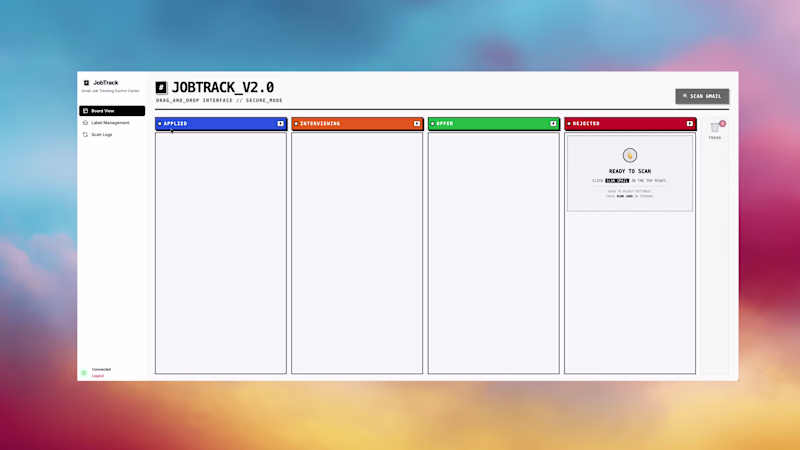Click the pointing-hand icon above READY TO SCAN
This screenshot has height=450, width=800.
tap(630, 155)
